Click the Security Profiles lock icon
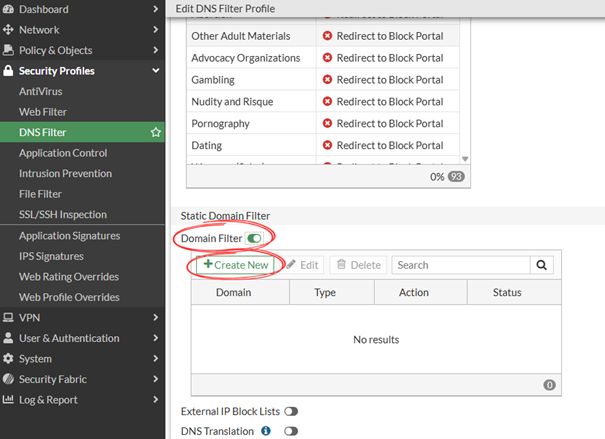 pos(9,71)
